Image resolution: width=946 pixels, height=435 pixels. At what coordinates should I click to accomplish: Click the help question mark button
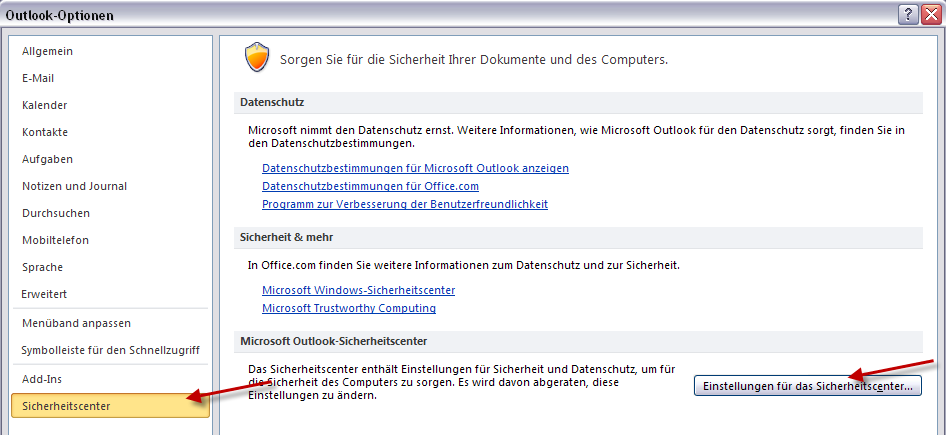click(908, 14)
